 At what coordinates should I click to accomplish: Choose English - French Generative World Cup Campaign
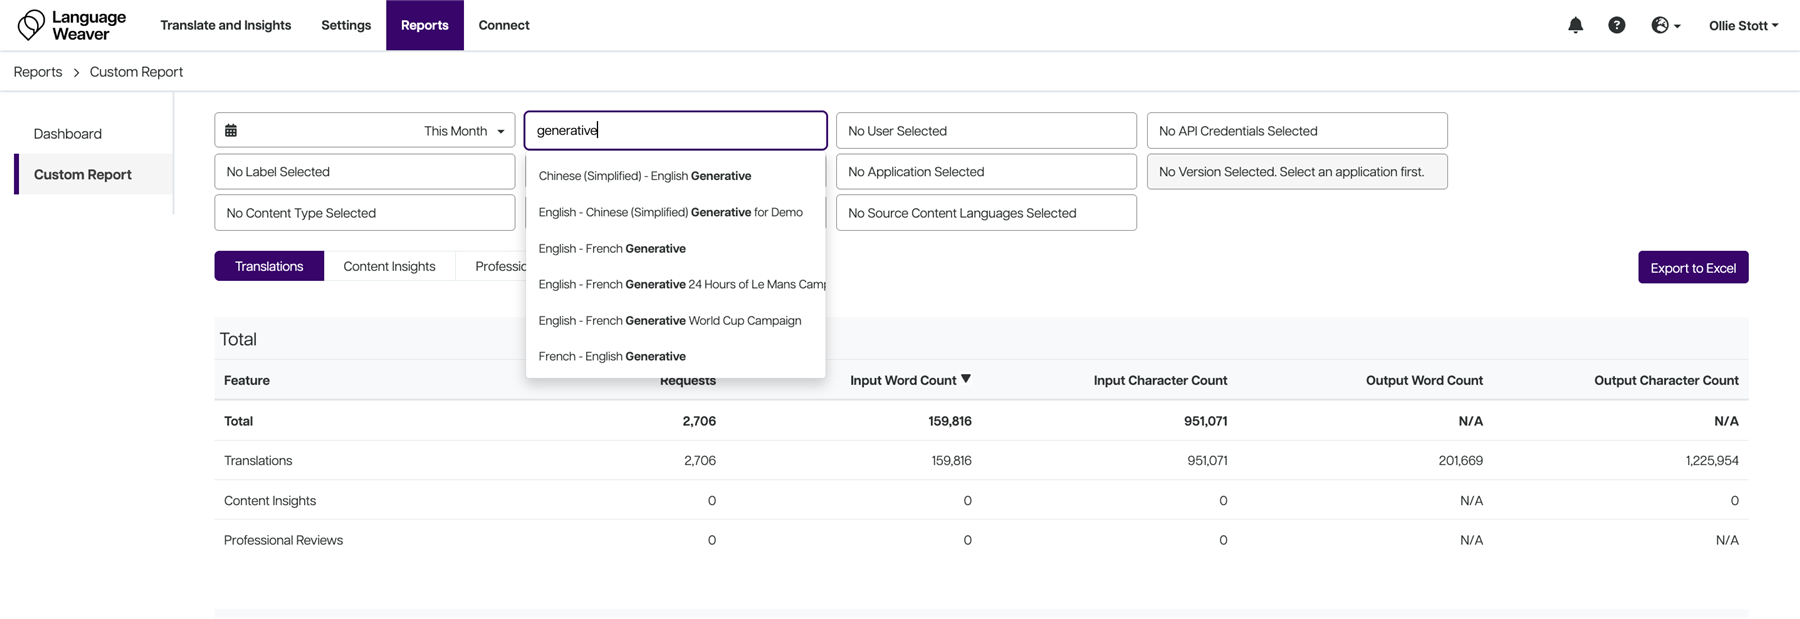[x=669, y=321]
